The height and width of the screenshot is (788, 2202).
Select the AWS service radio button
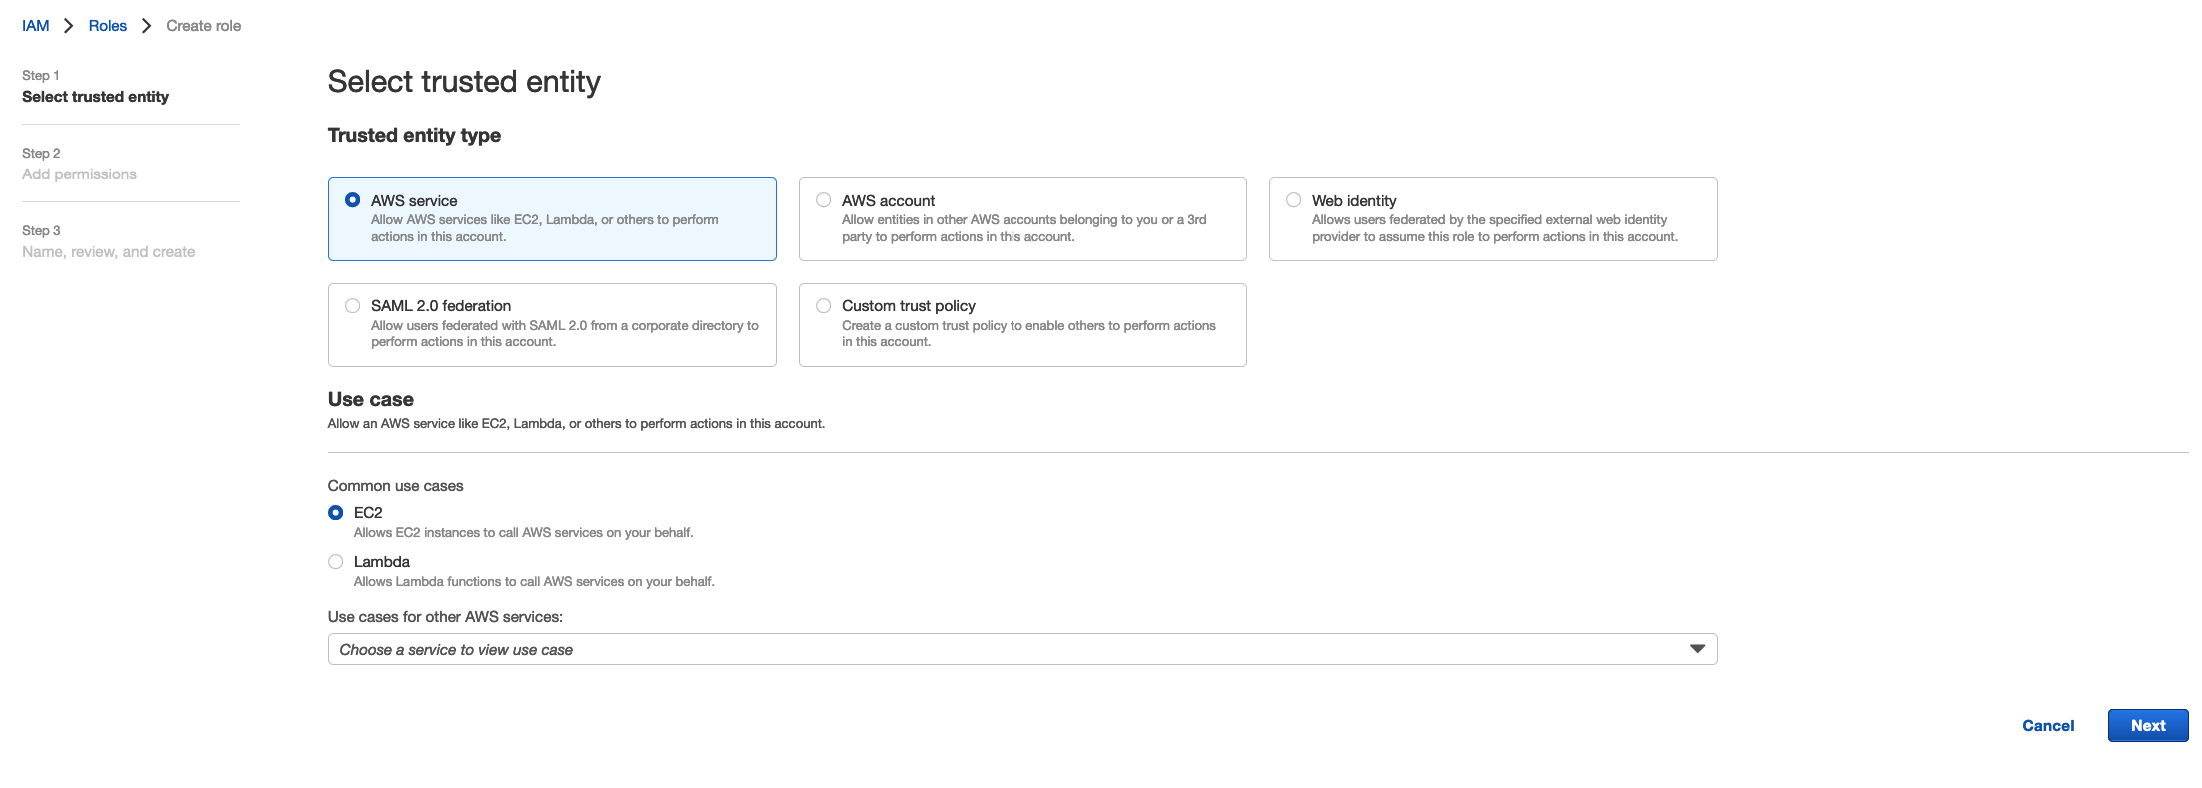click(x=353, y=200)
